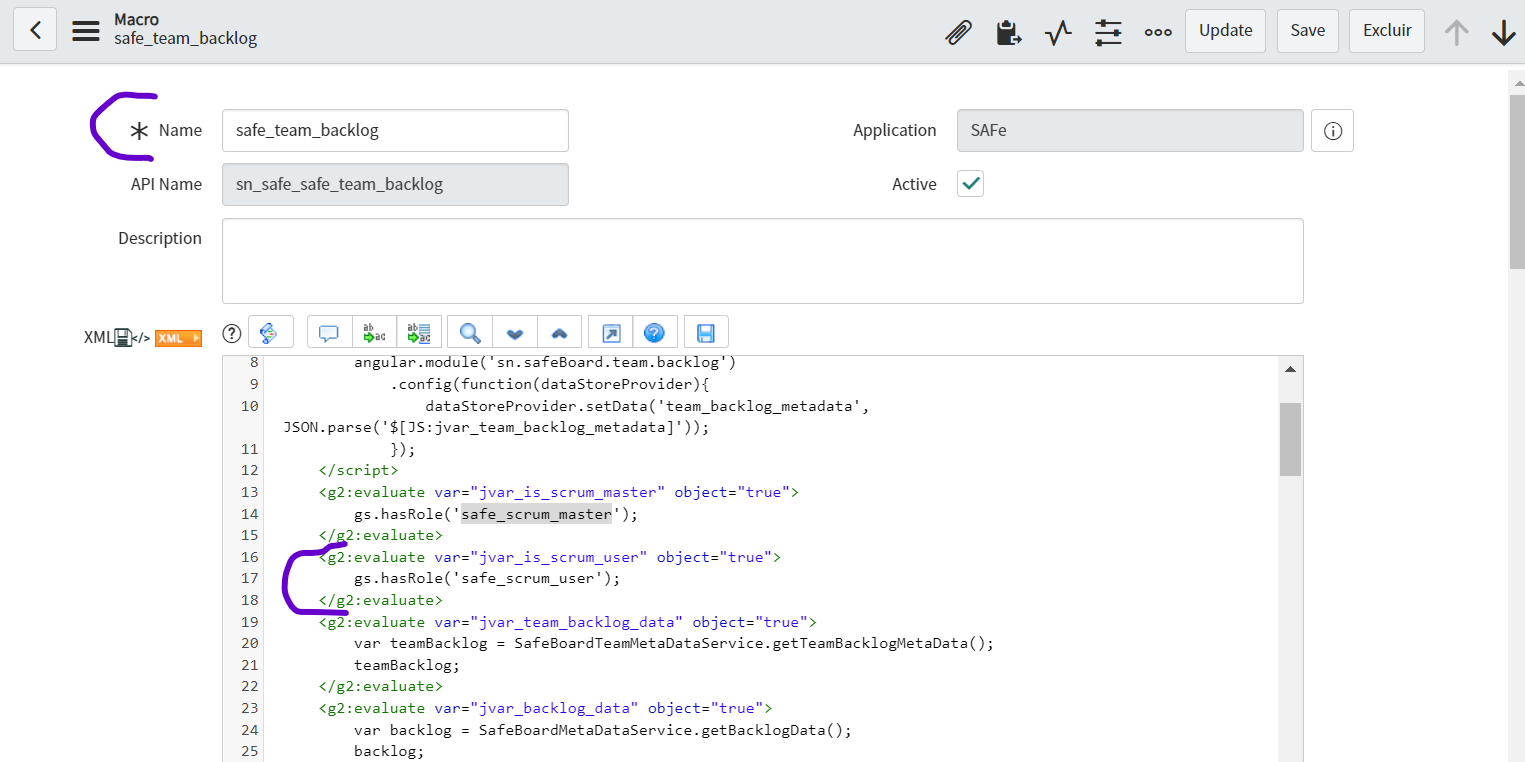The width and height of the screenshot is (1525, 762).
Task: Click the XML save-disk icon beside label
Action: point(122,338)
